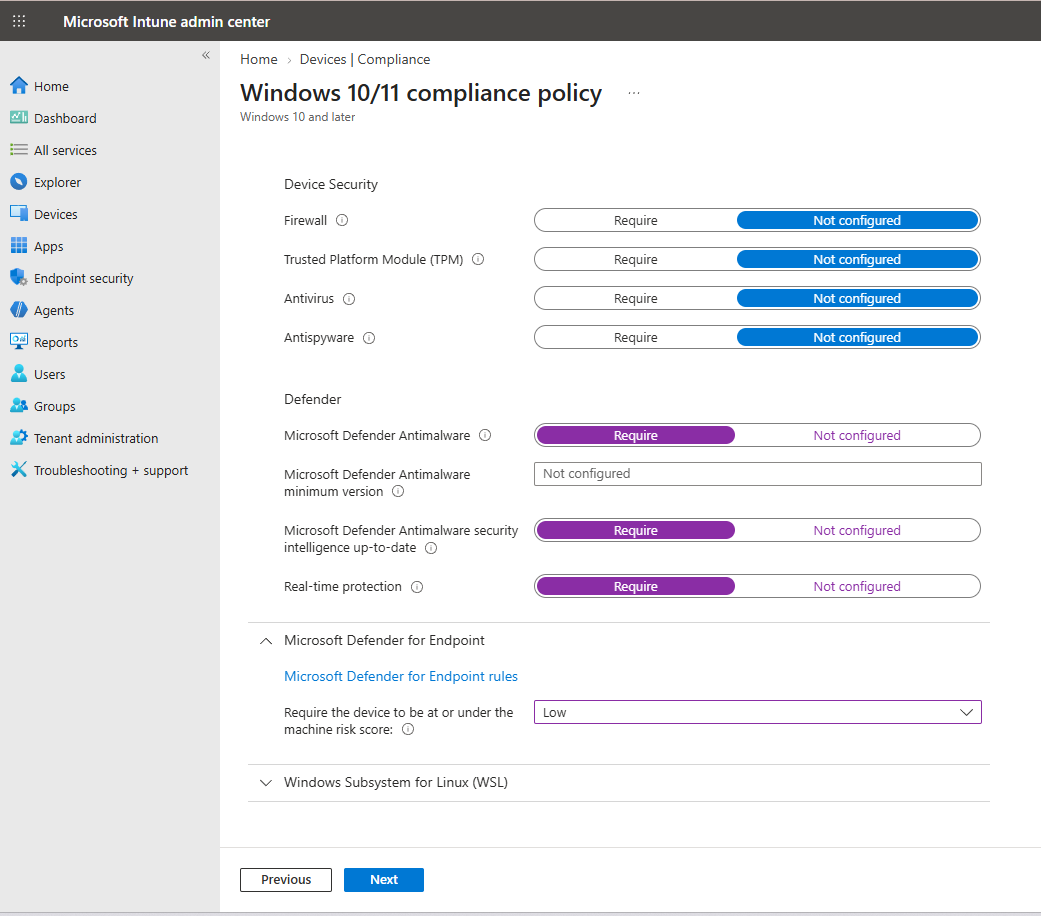The width and height of the screenshot is (1041, 916).
Task: Set Microsoft Defender Antimalware to Not configured
Action: (857, 435)
